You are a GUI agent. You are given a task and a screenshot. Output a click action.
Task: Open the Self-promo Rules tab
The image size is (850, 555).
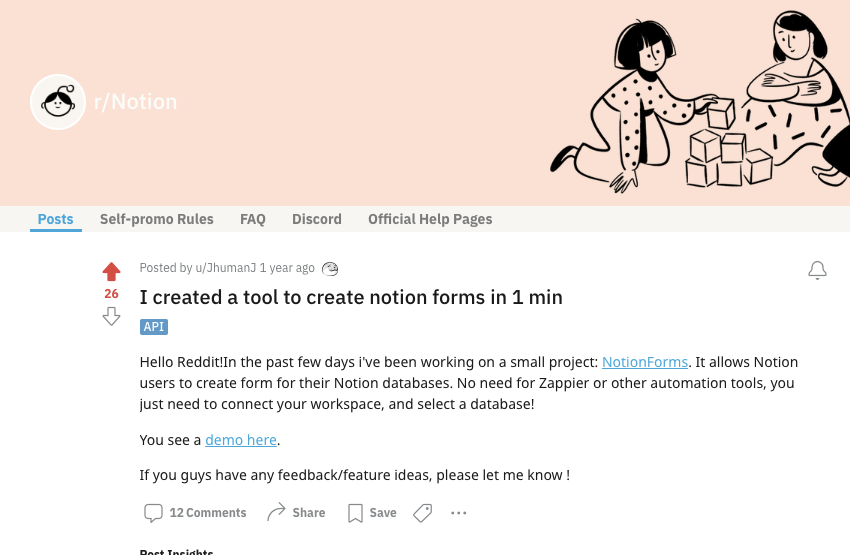pyautogui.click(x=157, y=219)
